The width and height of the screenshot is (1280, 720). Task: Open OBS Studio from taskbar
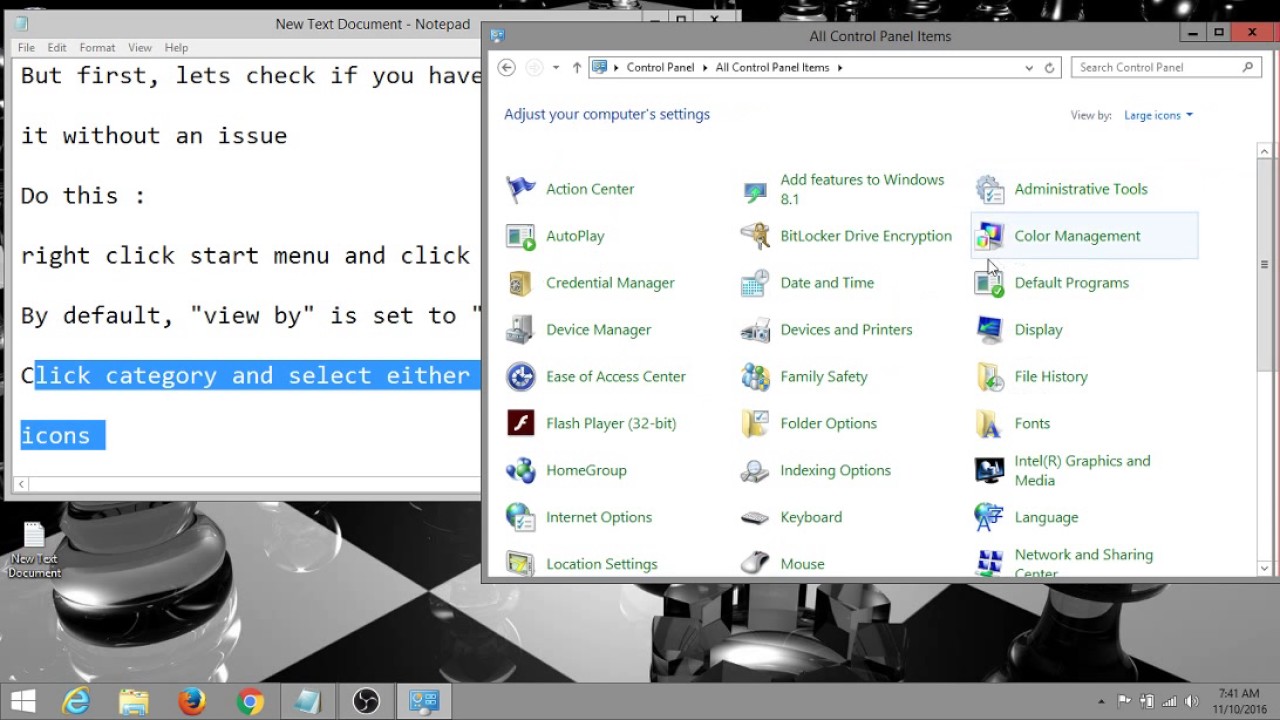[366, 701]
